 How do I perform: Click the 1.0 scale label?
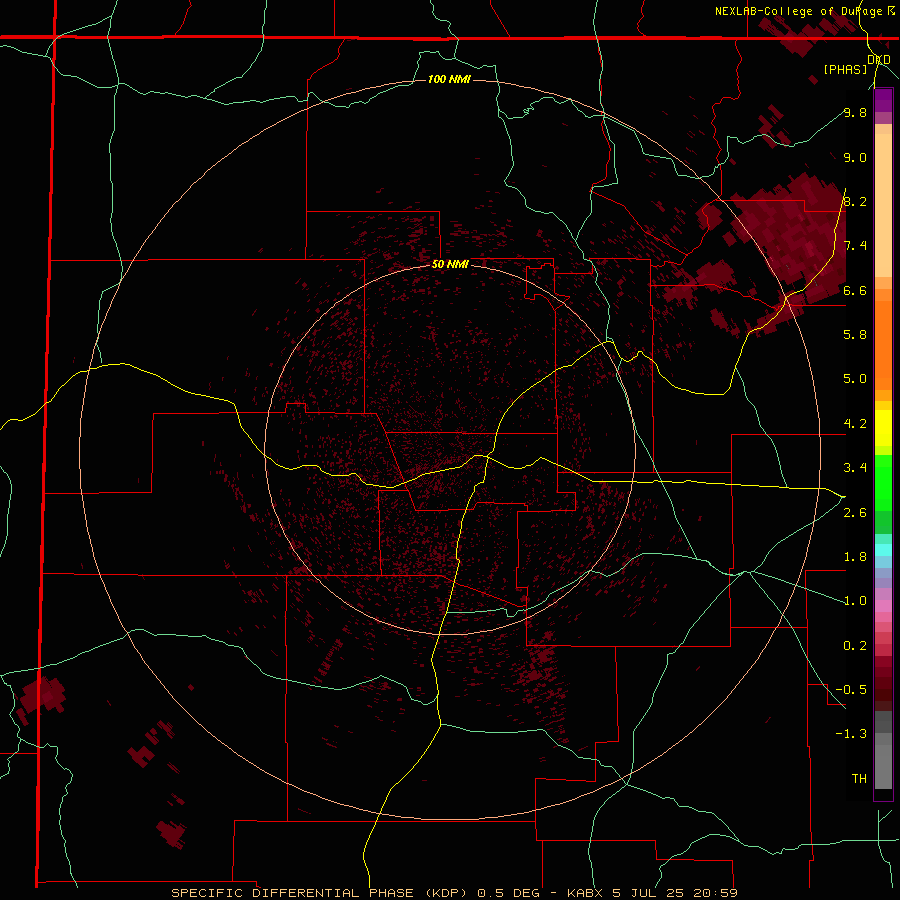tap(855, 601)
